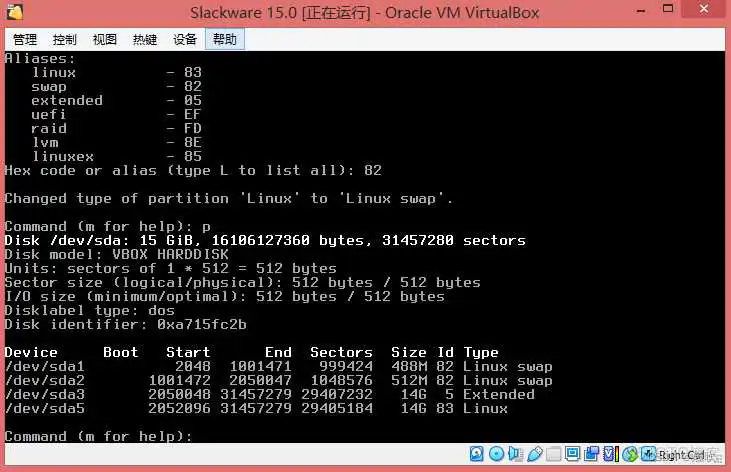Click the 'raid' alias line
The image size is (731, 472).
(x=117, y=129)
